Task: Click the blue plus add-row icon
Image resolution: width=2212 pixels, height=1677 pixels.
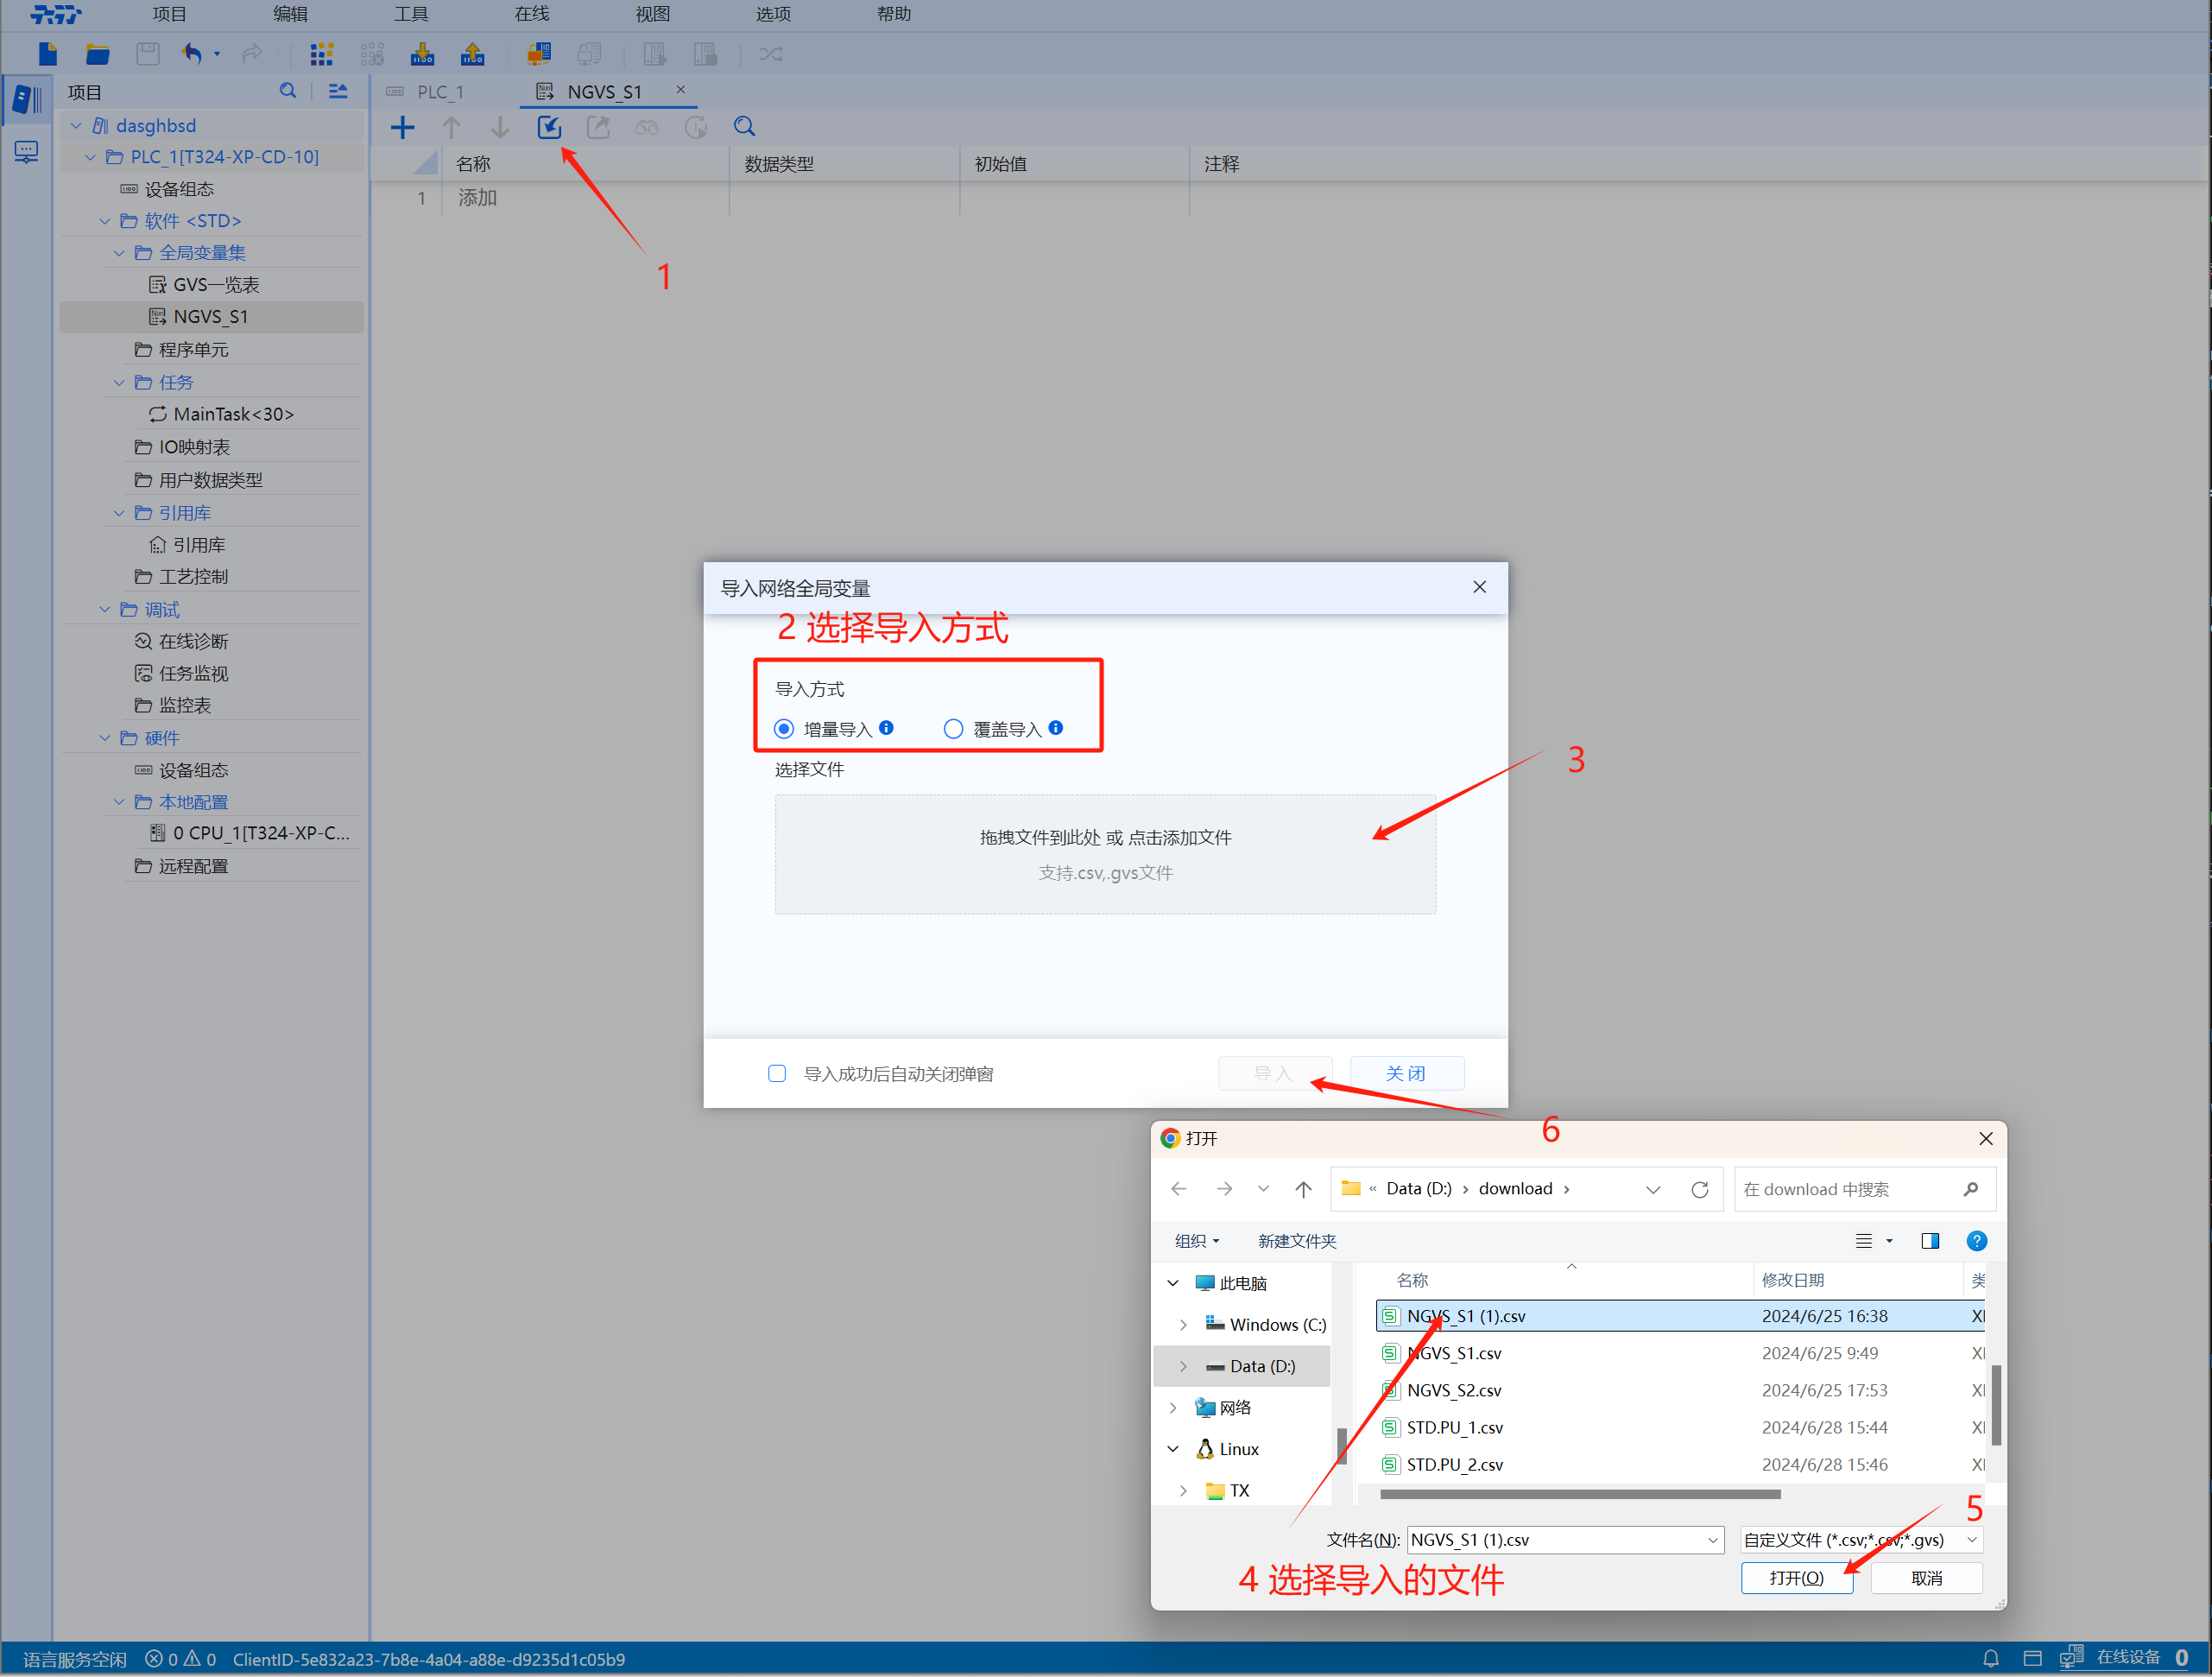Action: (x=402, y=127)
